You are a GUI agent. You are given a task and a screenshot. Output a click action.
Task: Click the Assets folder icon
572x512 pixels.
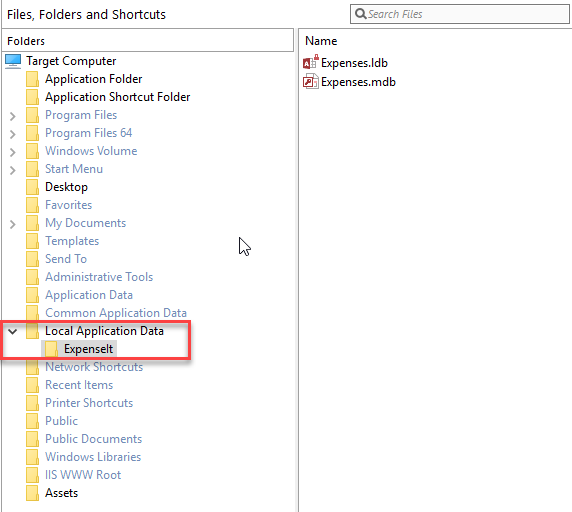pyautogui.click(x=32, y=493)
